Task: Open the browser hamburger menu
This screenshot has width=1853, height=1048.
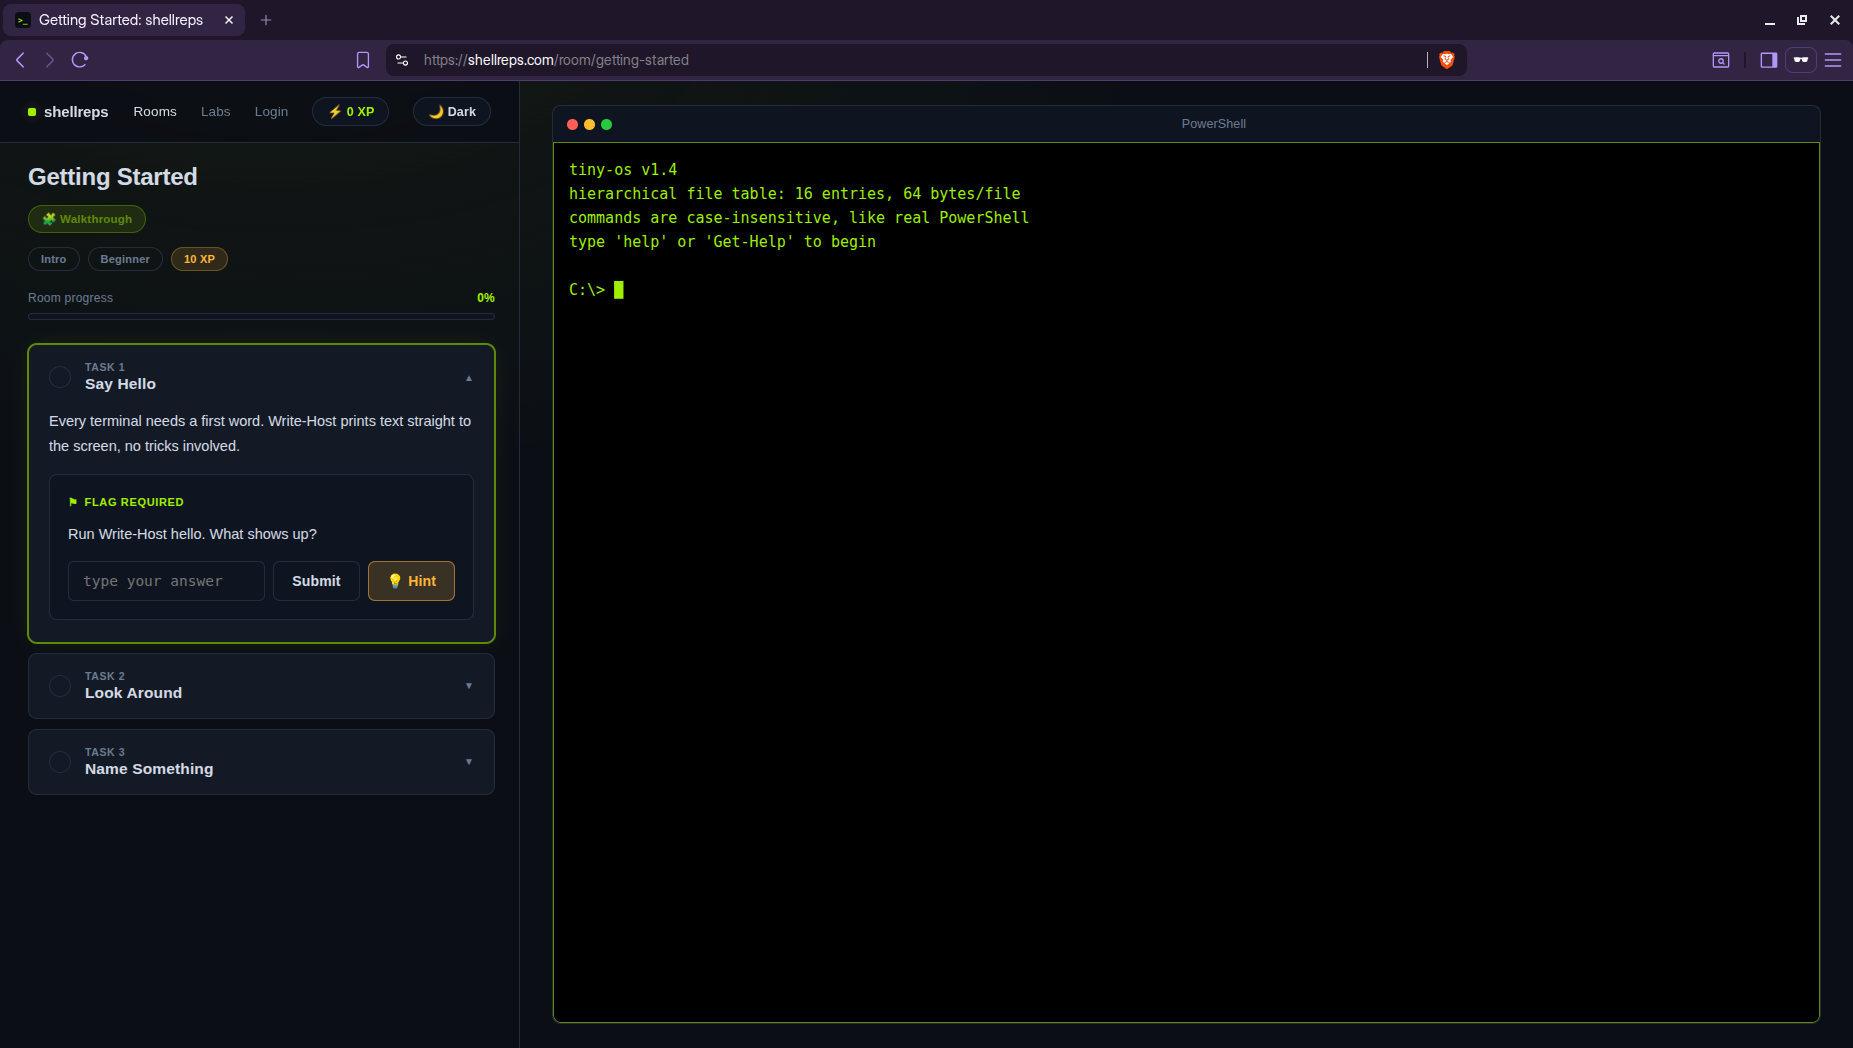Action: pyautogui.click(x=1833, y=60)
